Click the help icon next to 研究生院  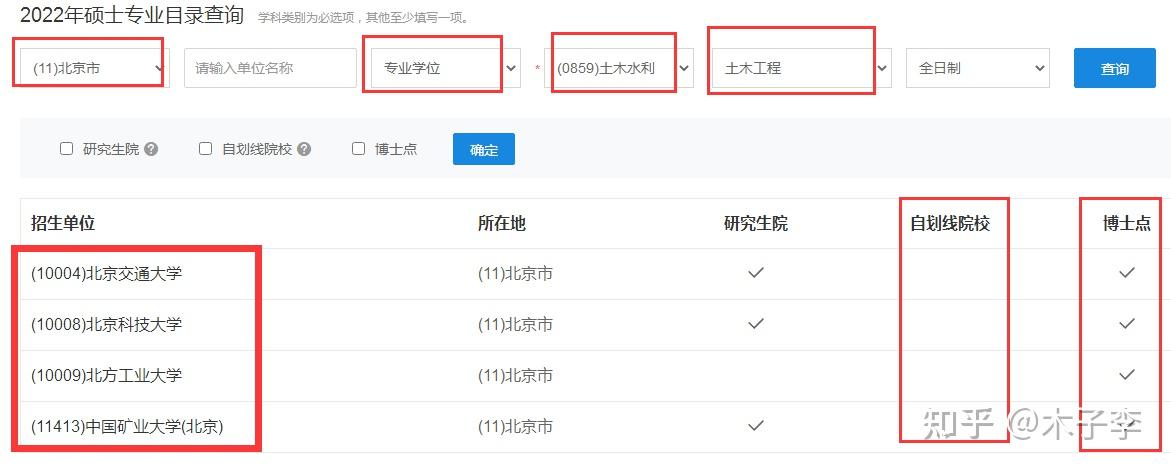(152, 149)
